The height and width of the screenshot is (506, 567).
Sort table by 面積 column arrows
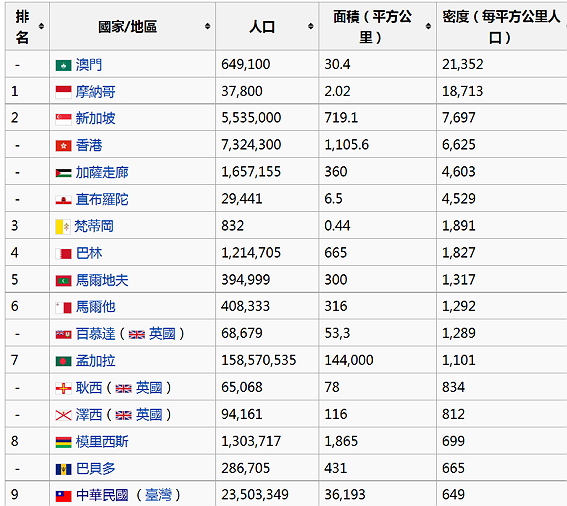428,26
